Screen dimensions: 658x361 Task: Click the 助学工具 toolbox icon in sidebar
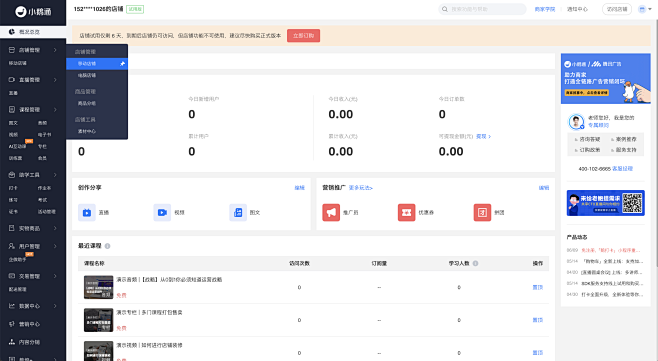(x=12, y=175)
